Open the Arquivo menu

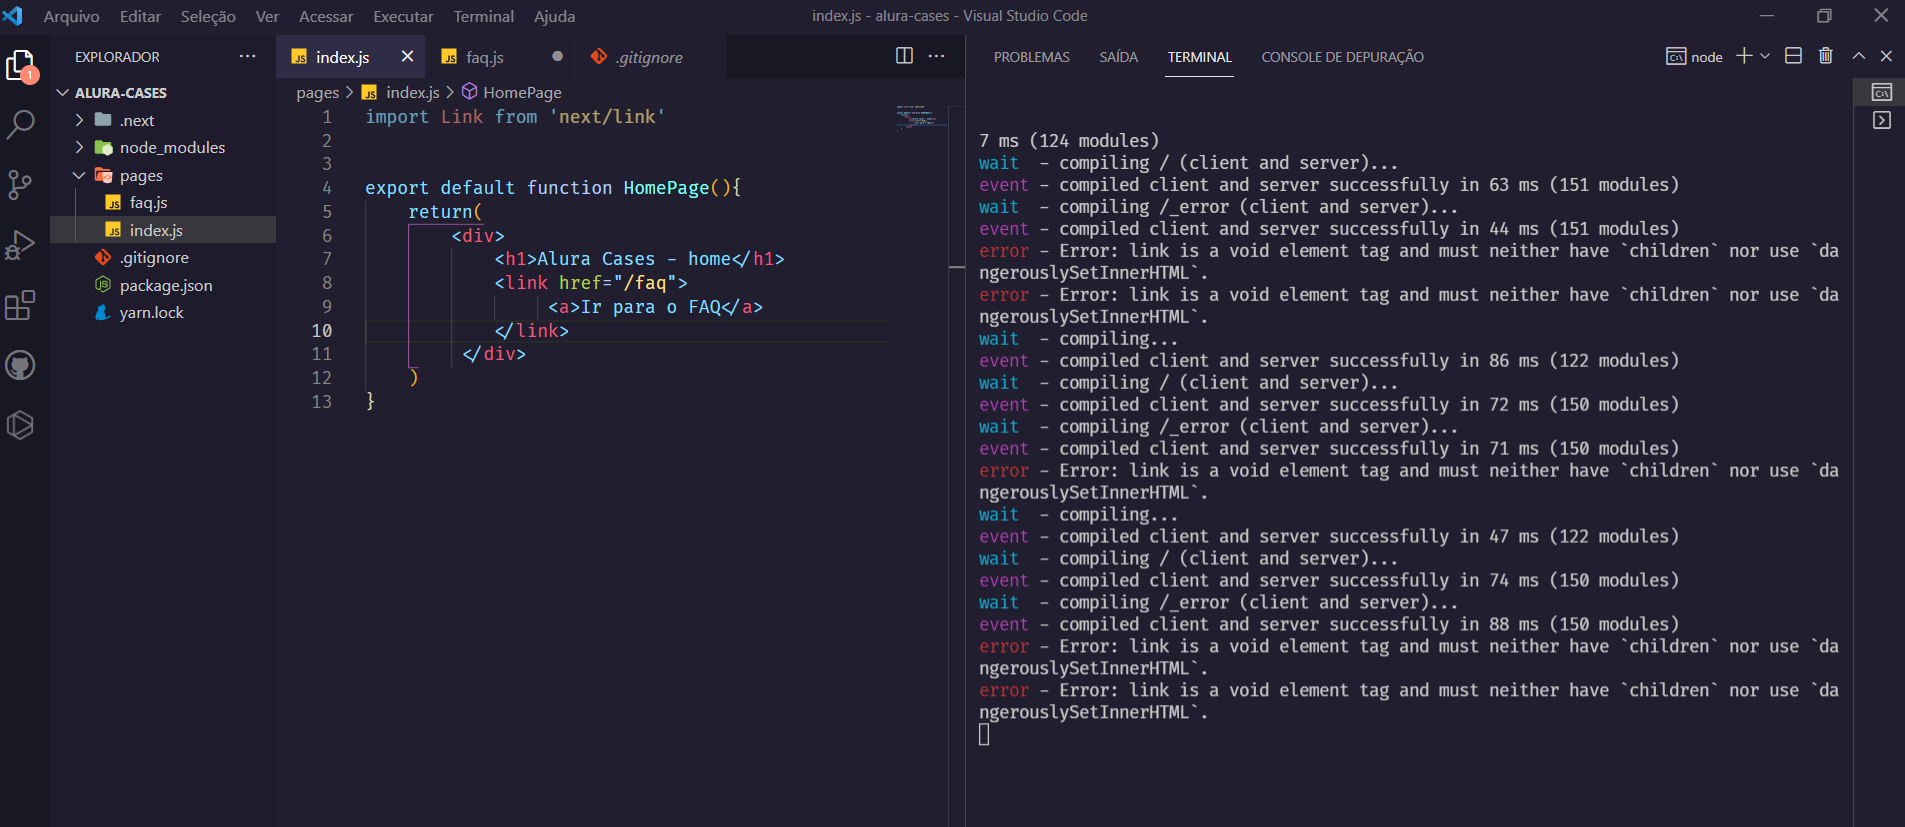(x=71, y=16)
